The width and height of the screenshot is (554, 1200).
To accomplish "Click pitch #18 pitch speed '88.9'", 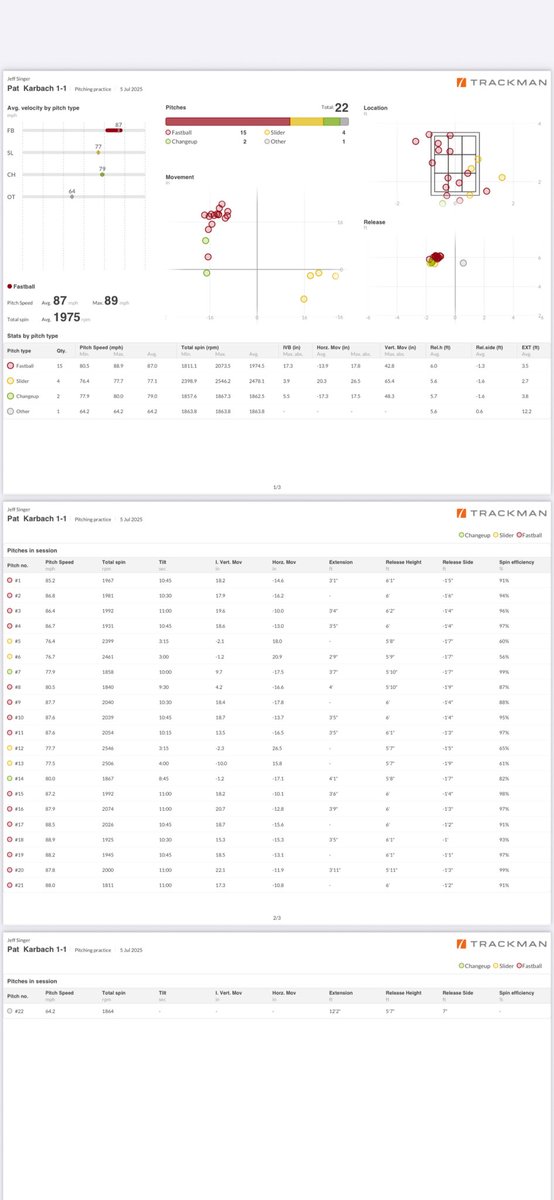I will (x=52, y=838).
